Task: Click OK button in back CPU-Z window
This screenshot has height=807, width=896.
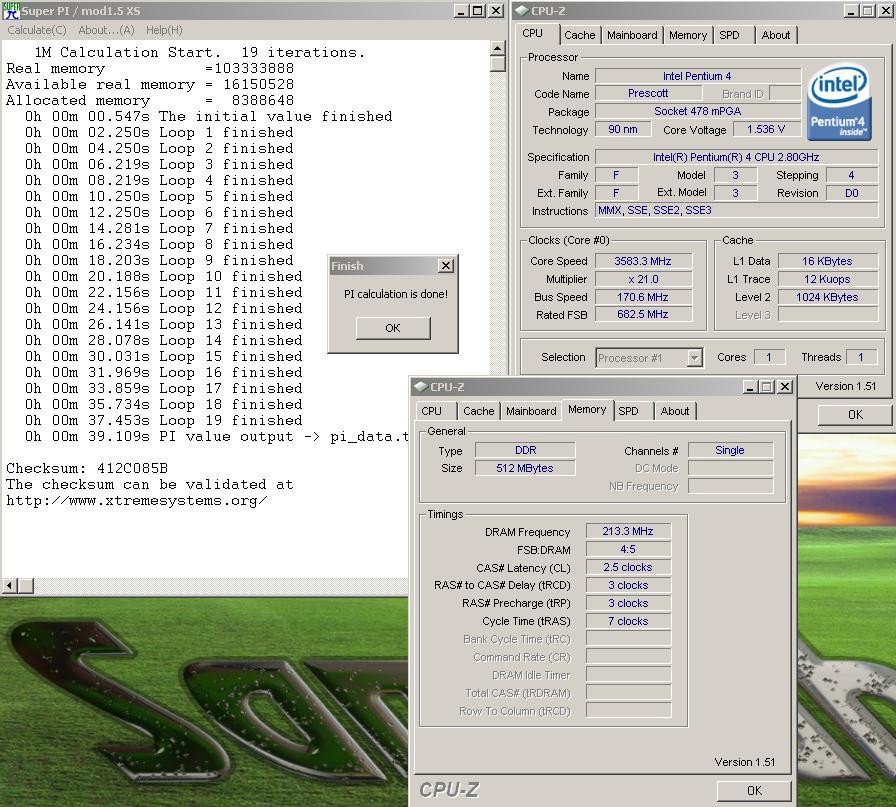Action: click(x=855, y=415)
